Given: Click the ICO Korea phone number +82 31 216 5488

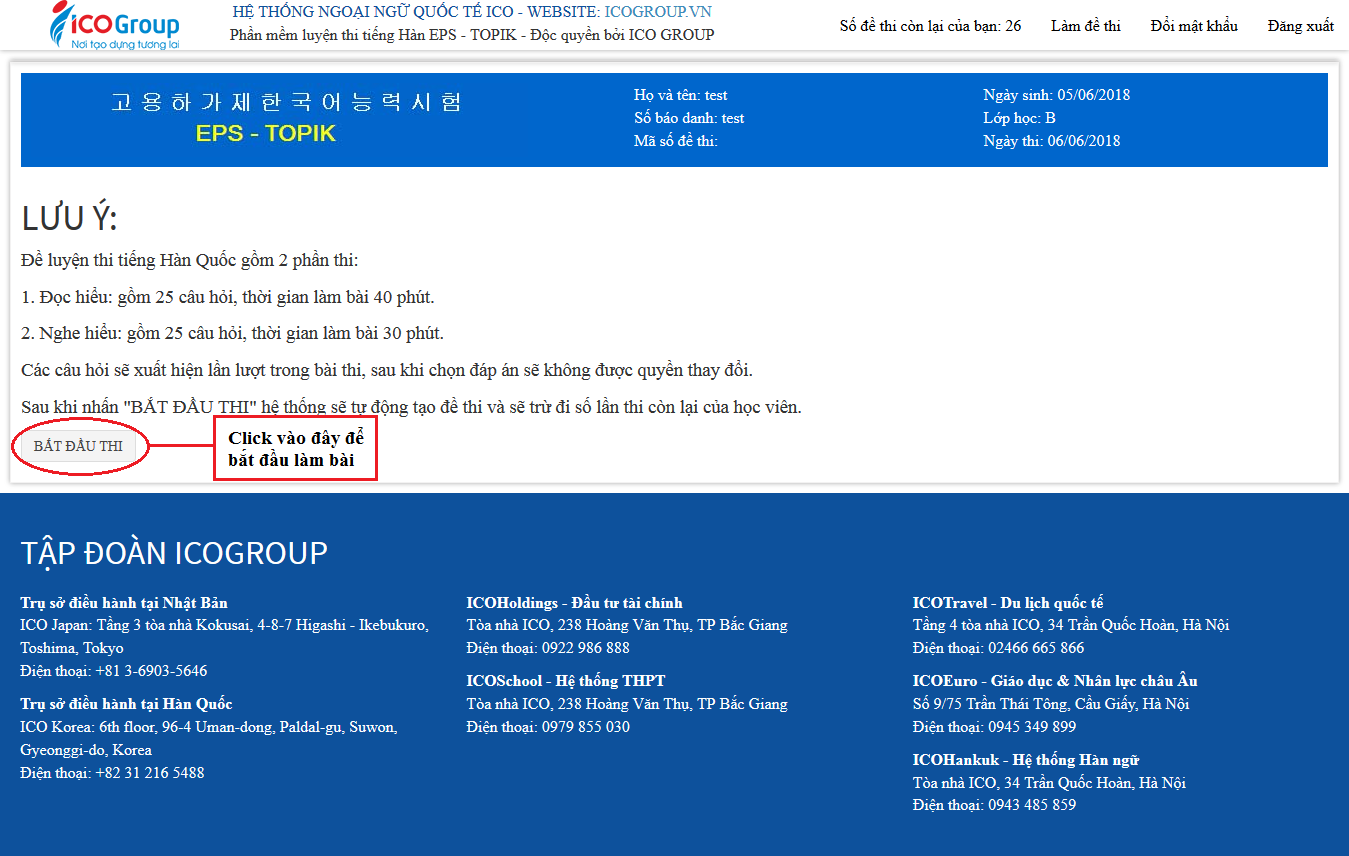Looking at the screenshot, I should pos(149,773).
